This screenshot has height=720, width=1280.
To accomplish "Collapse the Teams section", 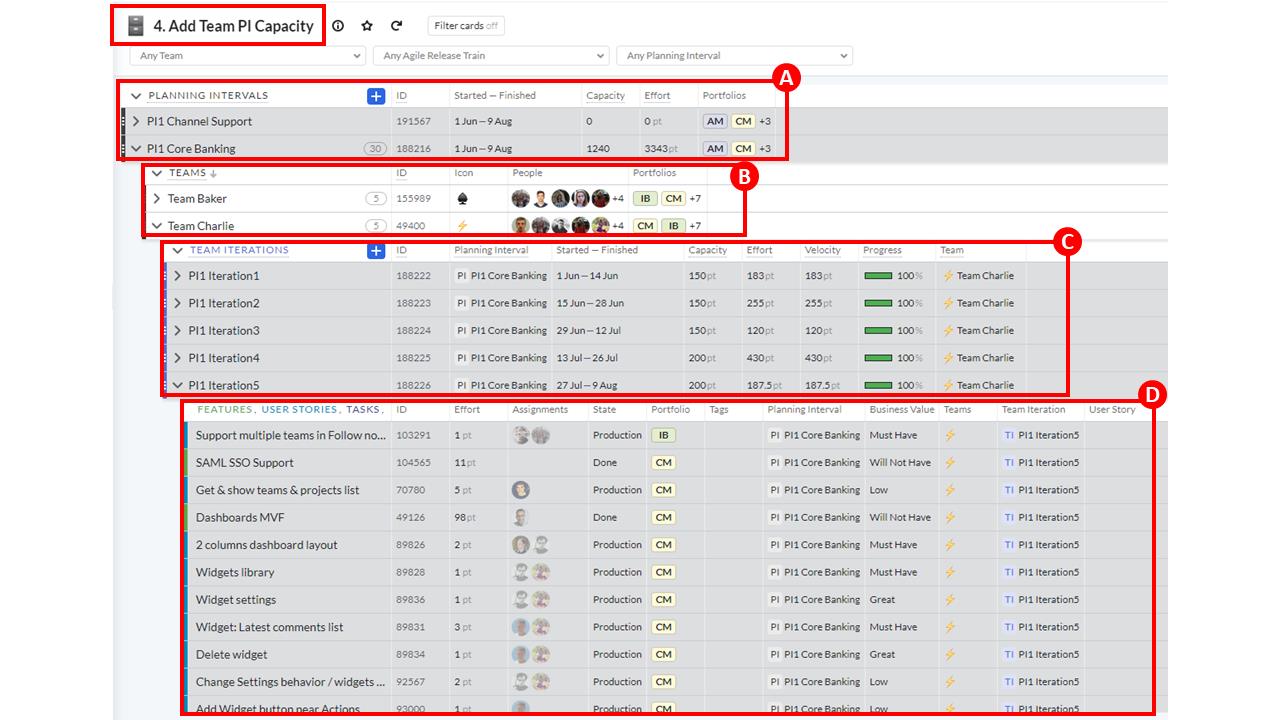I will 157,173.
